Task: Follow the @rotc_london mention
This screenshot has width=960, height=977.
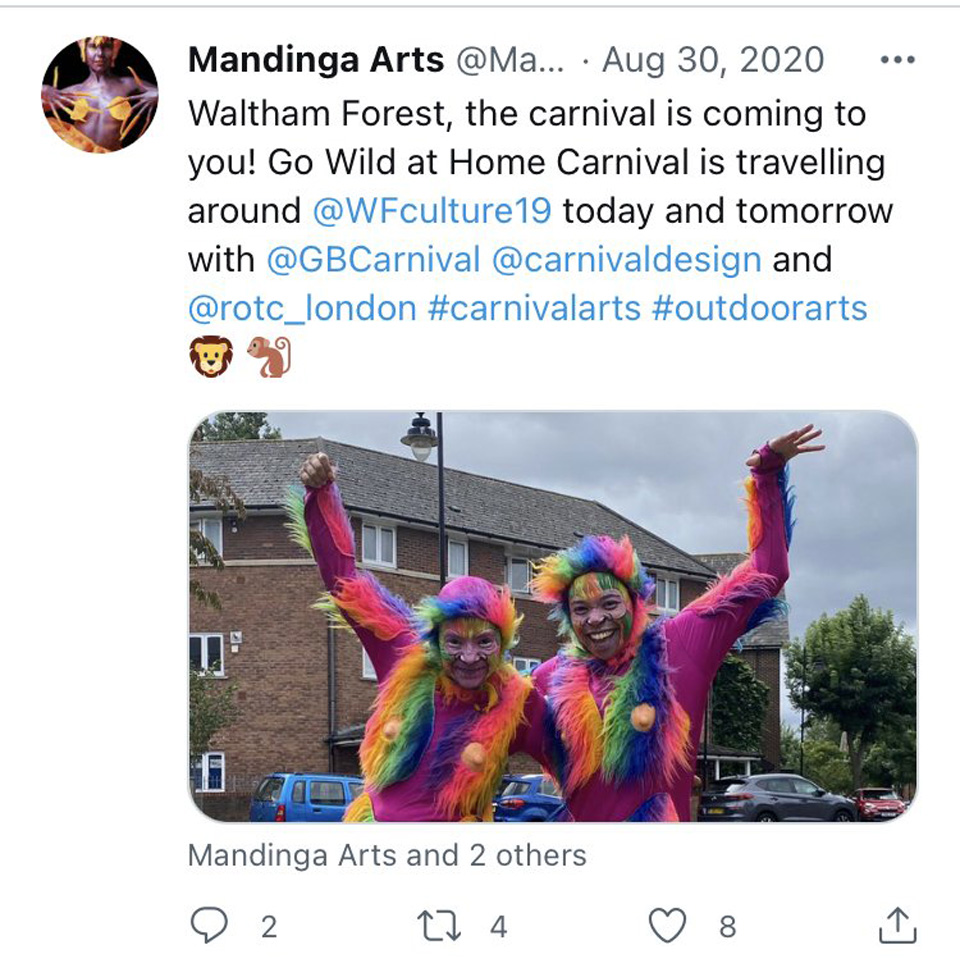Action: (302, 308)
